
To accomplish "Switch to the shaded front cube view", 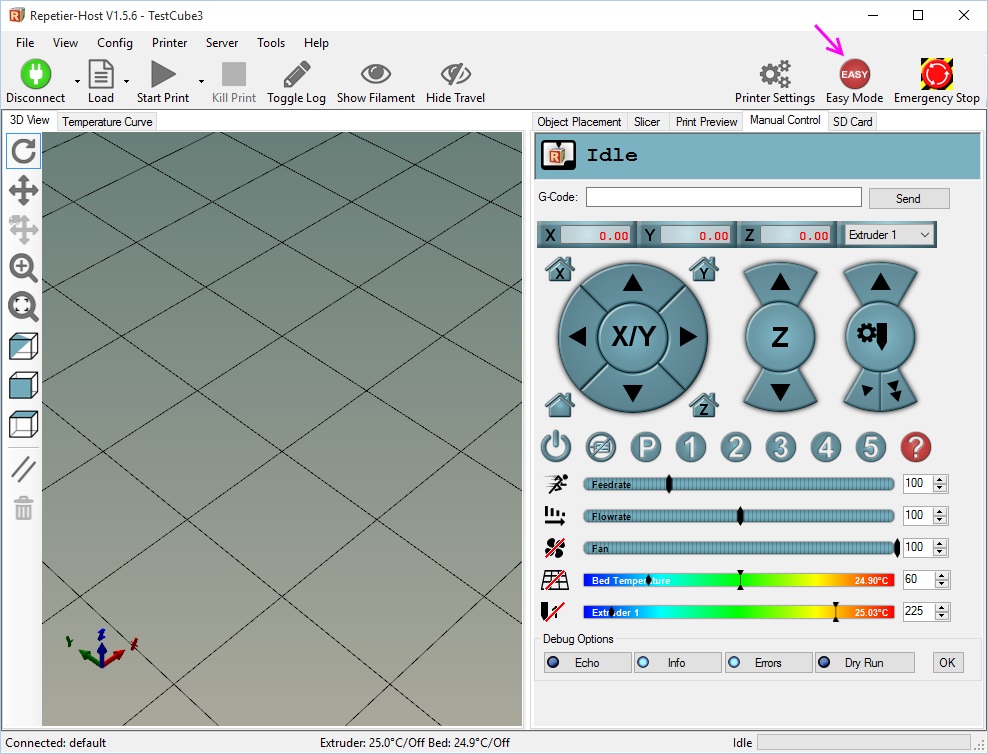I will pos(23,346).
